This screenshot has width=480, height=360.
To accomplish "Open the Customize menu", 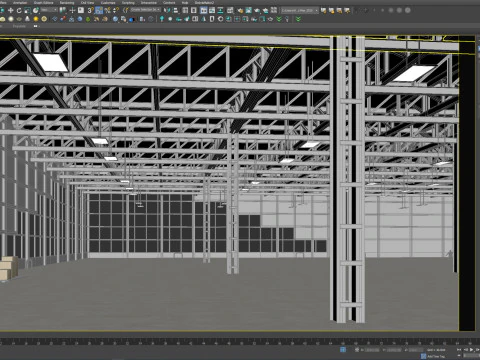I will (108, 2).
